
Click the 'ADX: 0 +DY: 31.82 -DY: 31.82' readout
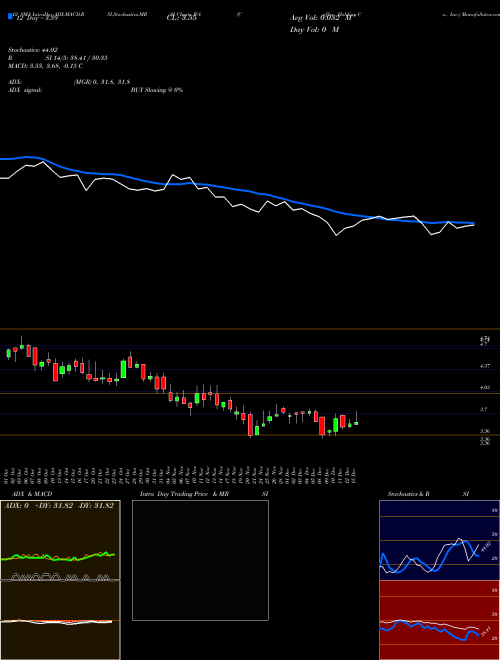pyautogui.click(x=59, y=506)
